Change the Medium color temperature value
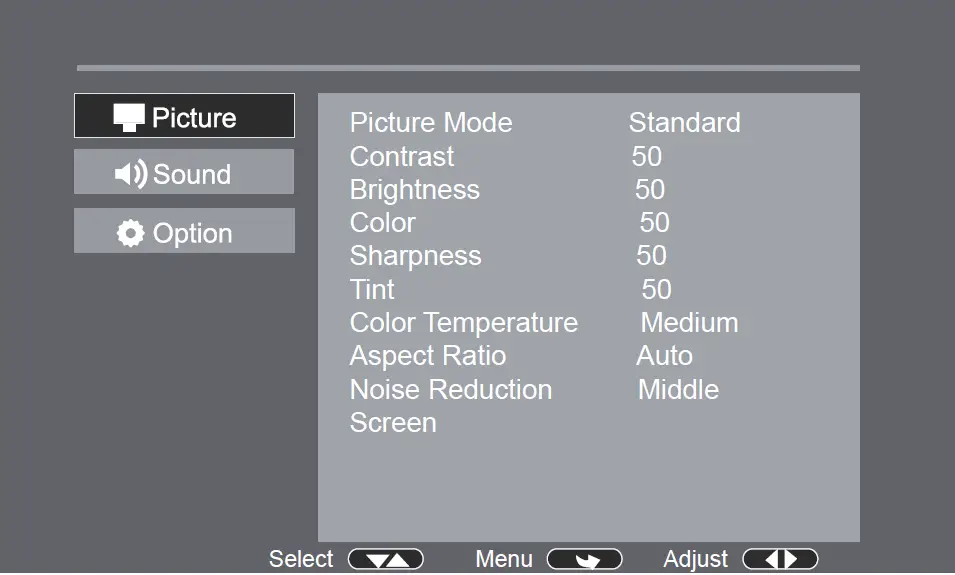The width and height of the screenshot is (955, 575). (689, 323)
